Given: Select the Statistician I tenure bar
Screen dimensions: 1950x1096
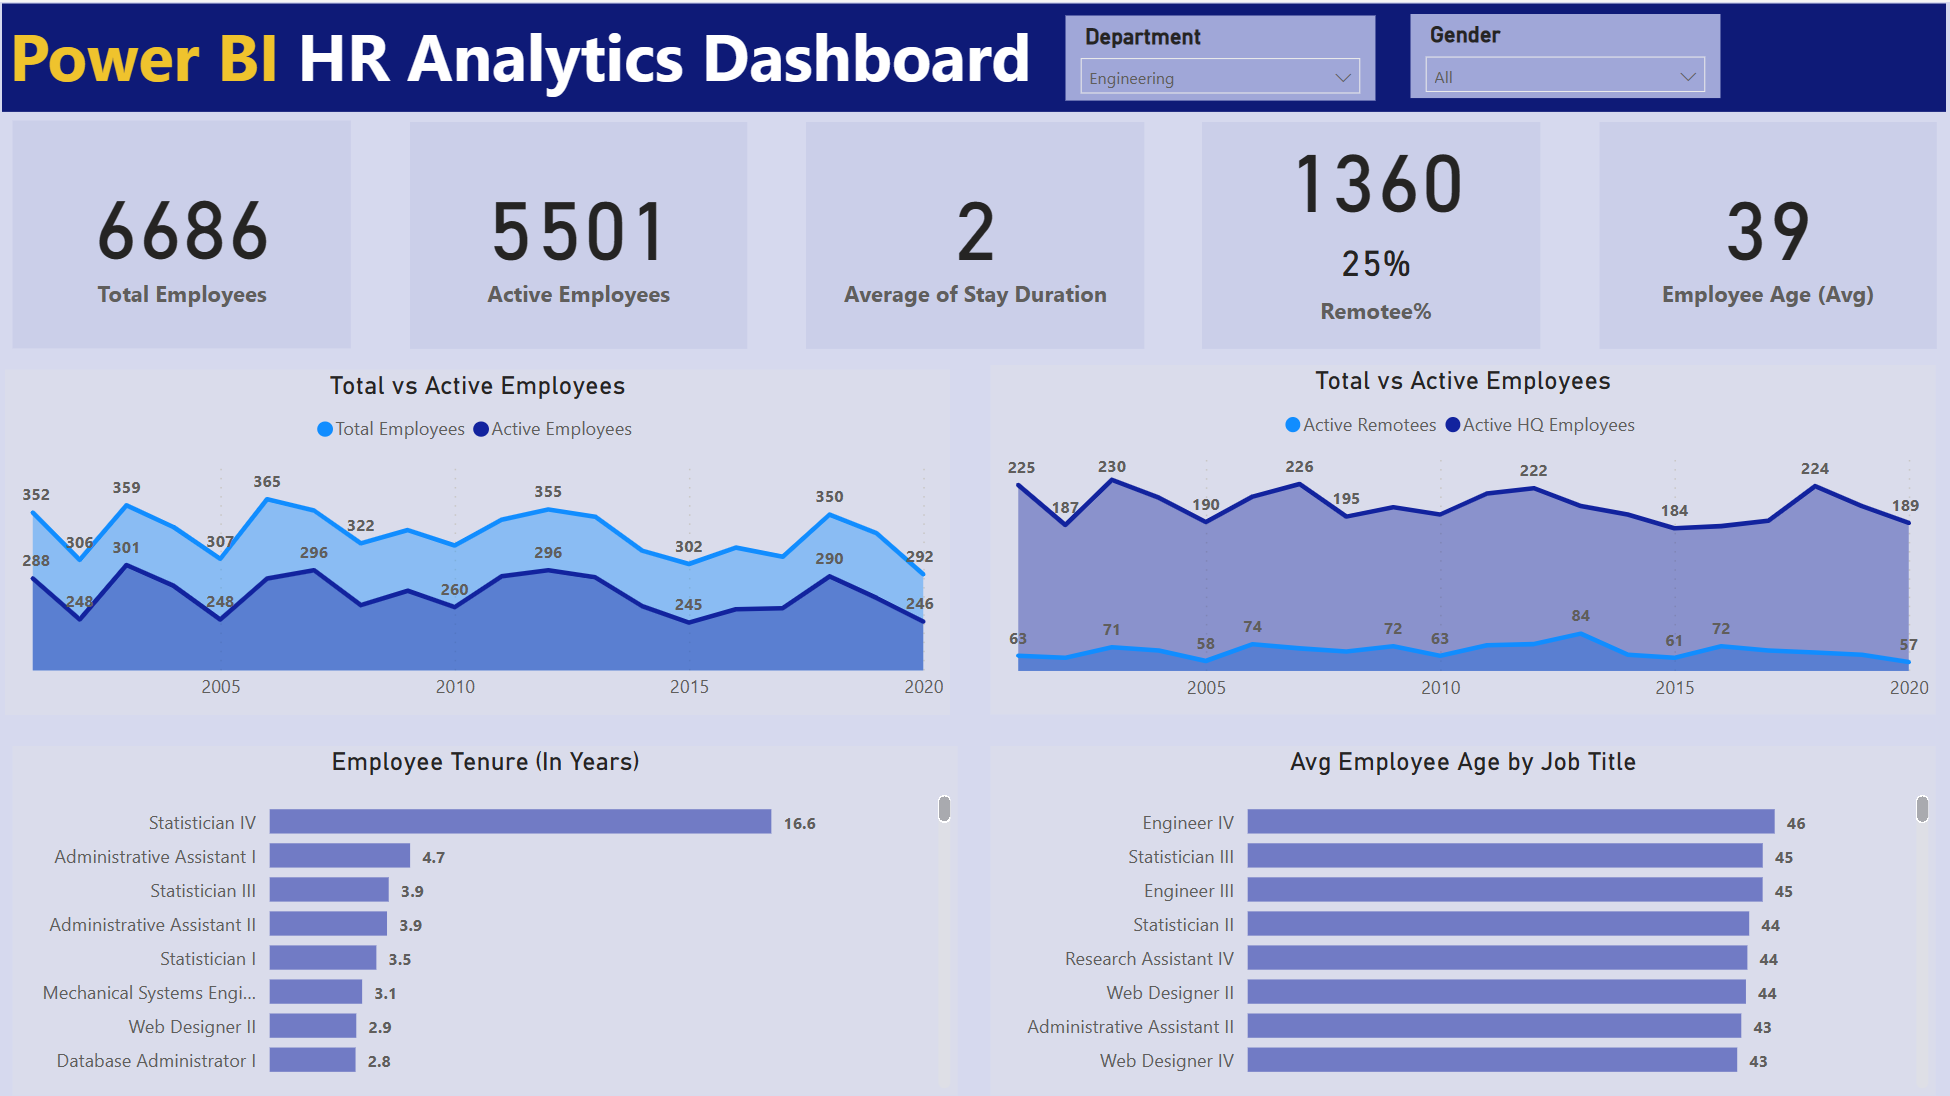Looking at the screenshot, I should click(323, 958).
